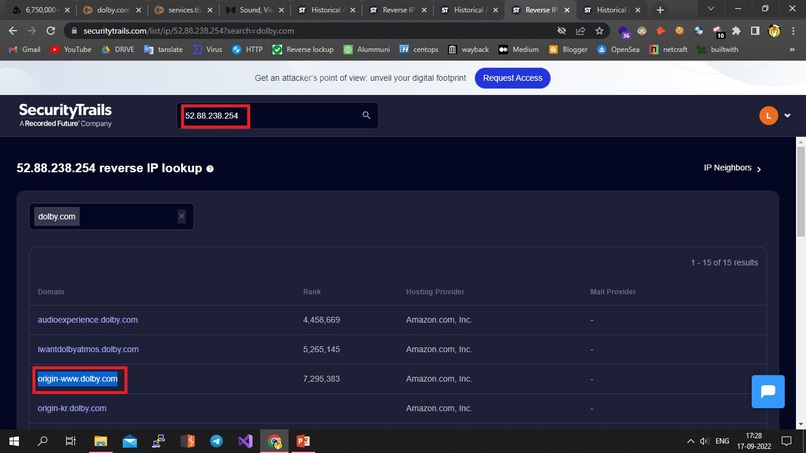Image resolution: width=806 pixels, height=453 pixels.
Task: Open Reverse lockup bookmark
Action: click(303, 49)
